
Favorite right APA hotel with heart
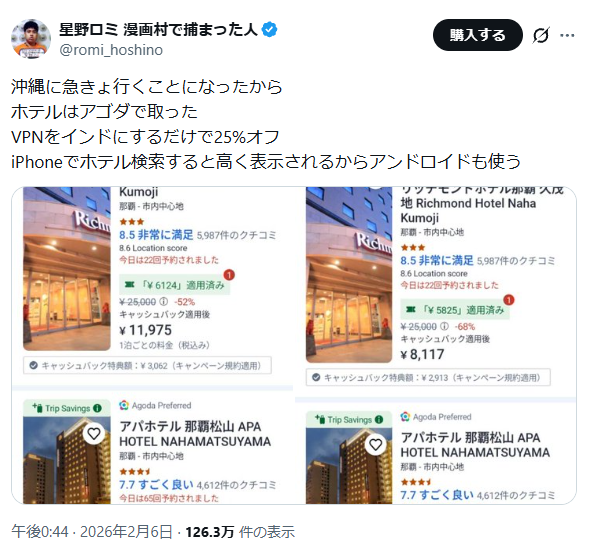(x=375, y=445)
